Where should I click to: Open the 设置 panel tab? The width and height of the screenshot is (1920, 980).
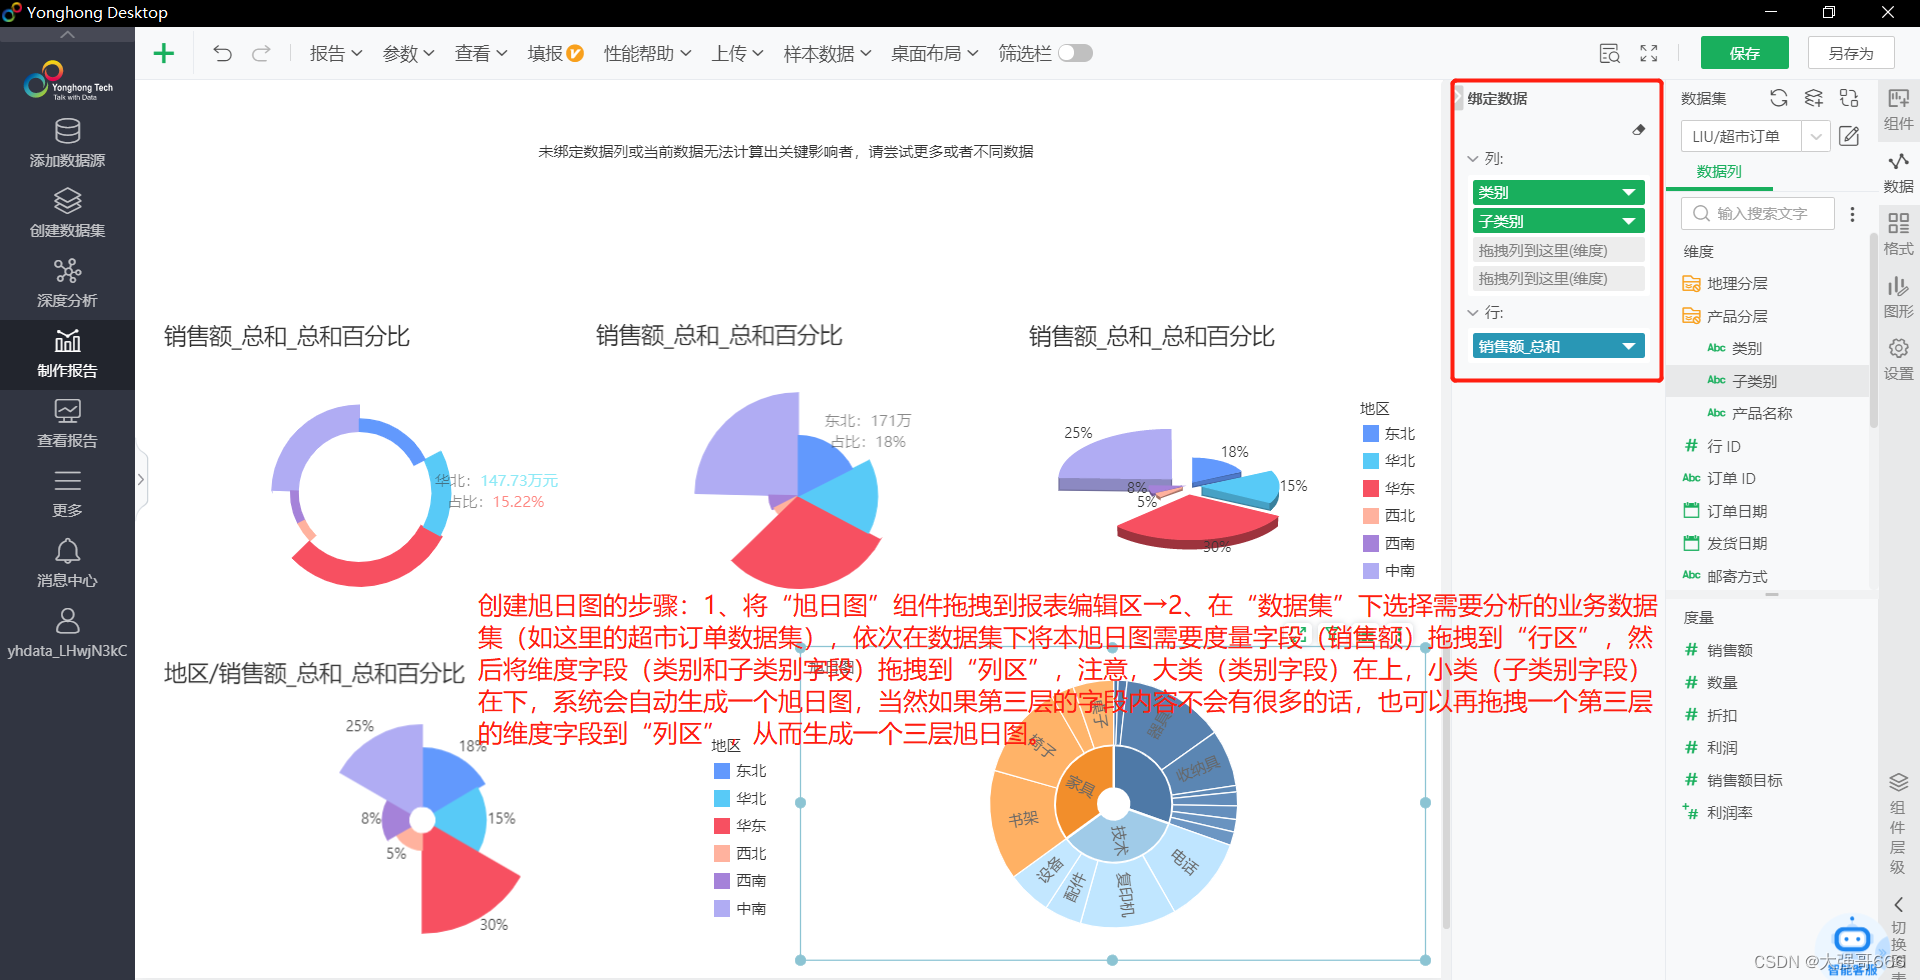pos(1898,360)
